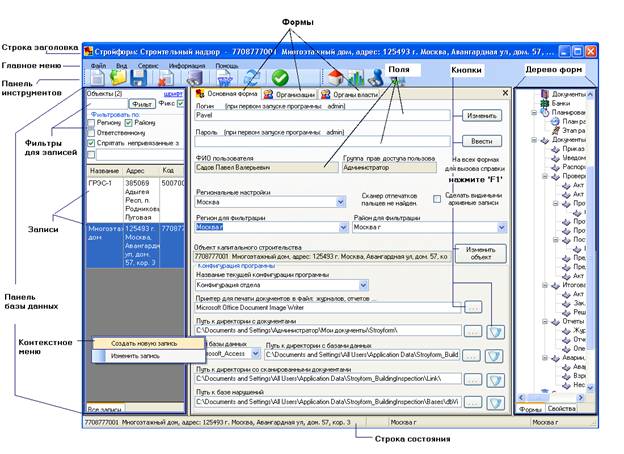Choose Создать новую запись in context menu
Screen dimensions: 624x454
point(148,343)
